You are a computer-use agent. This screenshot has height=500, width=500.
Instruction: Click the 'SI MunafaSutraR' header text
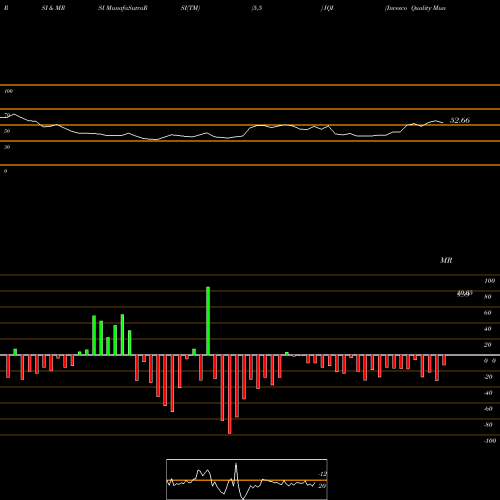point(123,8)
